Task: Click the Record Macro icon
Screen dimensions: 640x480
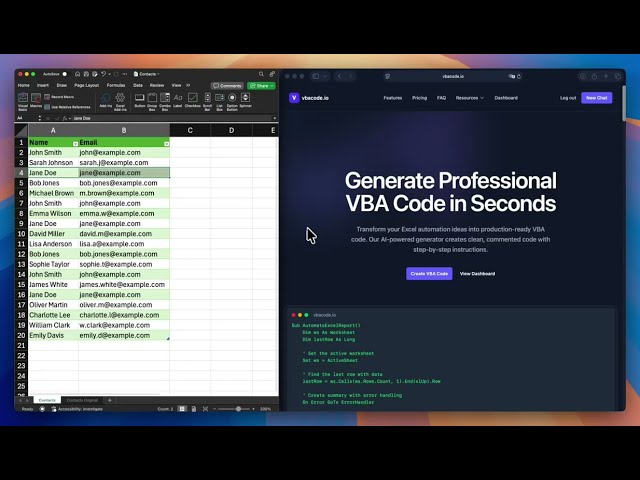Action: coord(47,97)
